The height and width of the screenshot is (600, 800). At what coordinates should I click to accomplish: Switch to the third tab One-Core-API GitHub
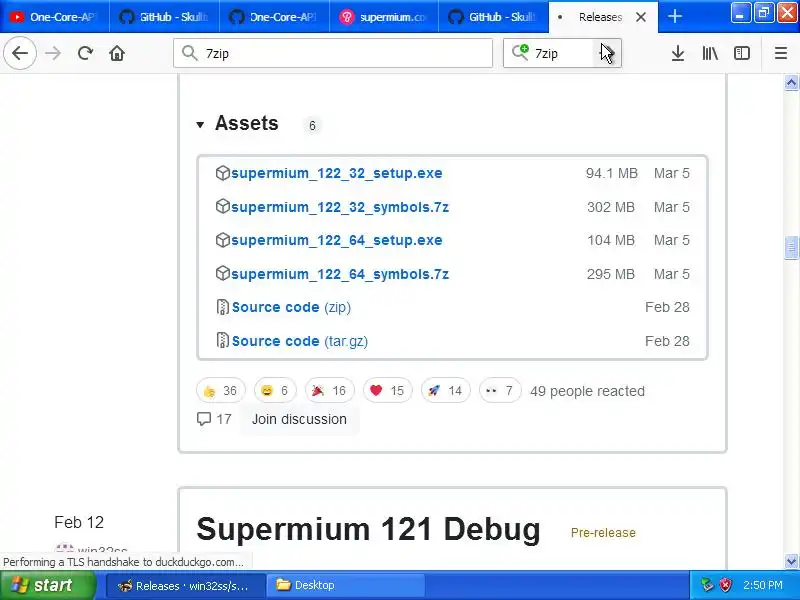[x=274, y=17]
